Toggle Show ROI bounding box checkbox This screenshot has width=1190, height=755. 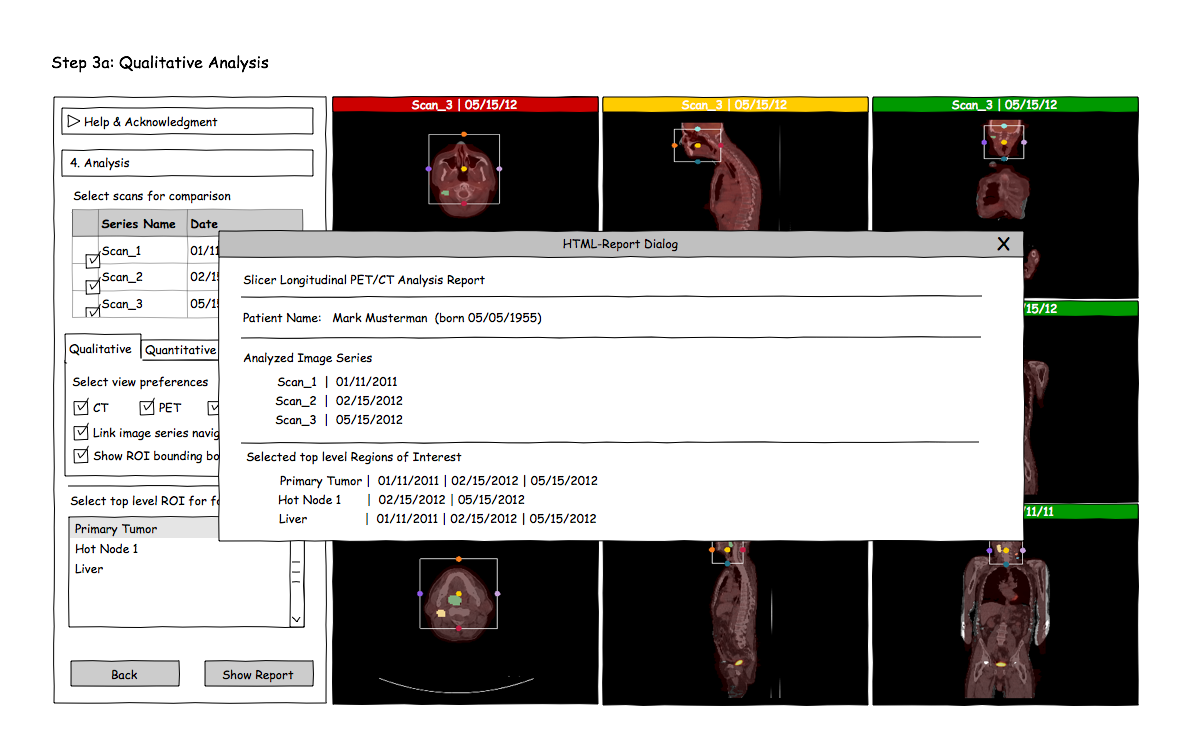81,456
